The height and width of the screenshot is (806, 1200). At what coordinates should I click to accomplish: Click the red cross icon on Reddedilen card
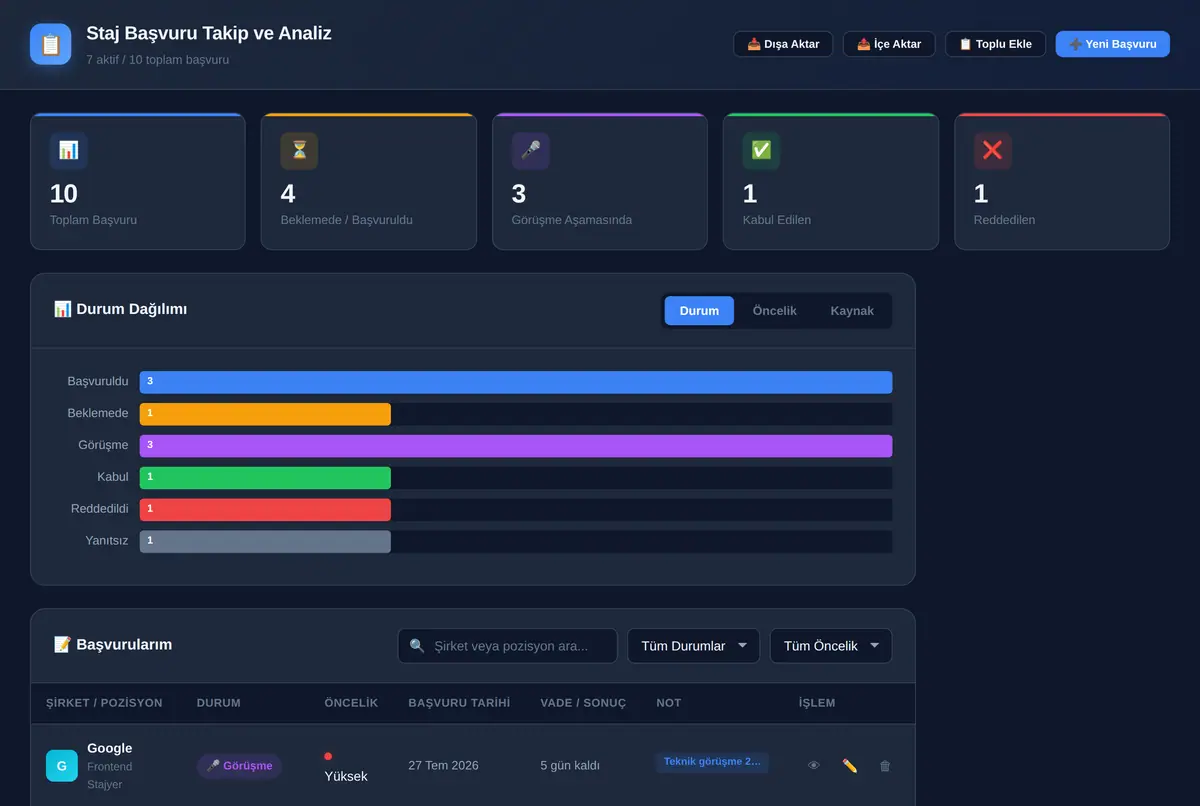pyautogui.click(x=993, y=151)
